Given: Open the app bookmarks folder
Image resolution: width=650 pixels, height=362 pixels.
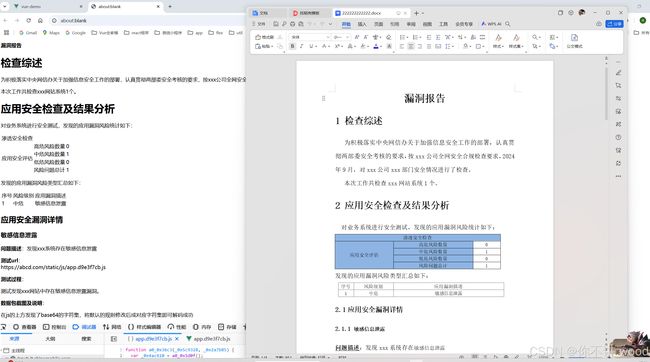Looking at the screenshot, I should (x=195, y=33).
